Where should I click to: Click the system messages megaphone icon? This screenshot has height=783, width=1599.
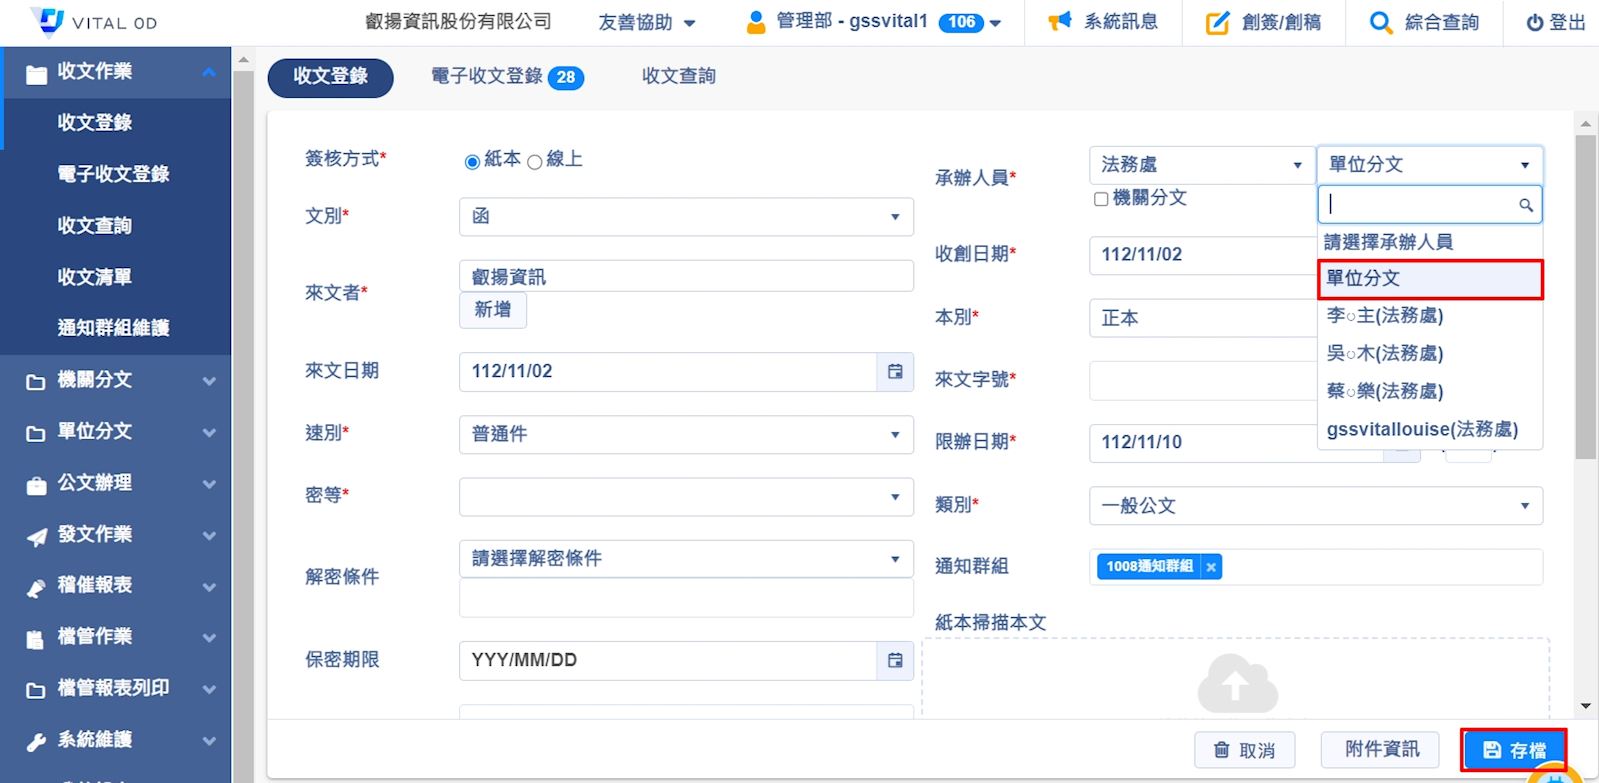[x=1059, y=22]
